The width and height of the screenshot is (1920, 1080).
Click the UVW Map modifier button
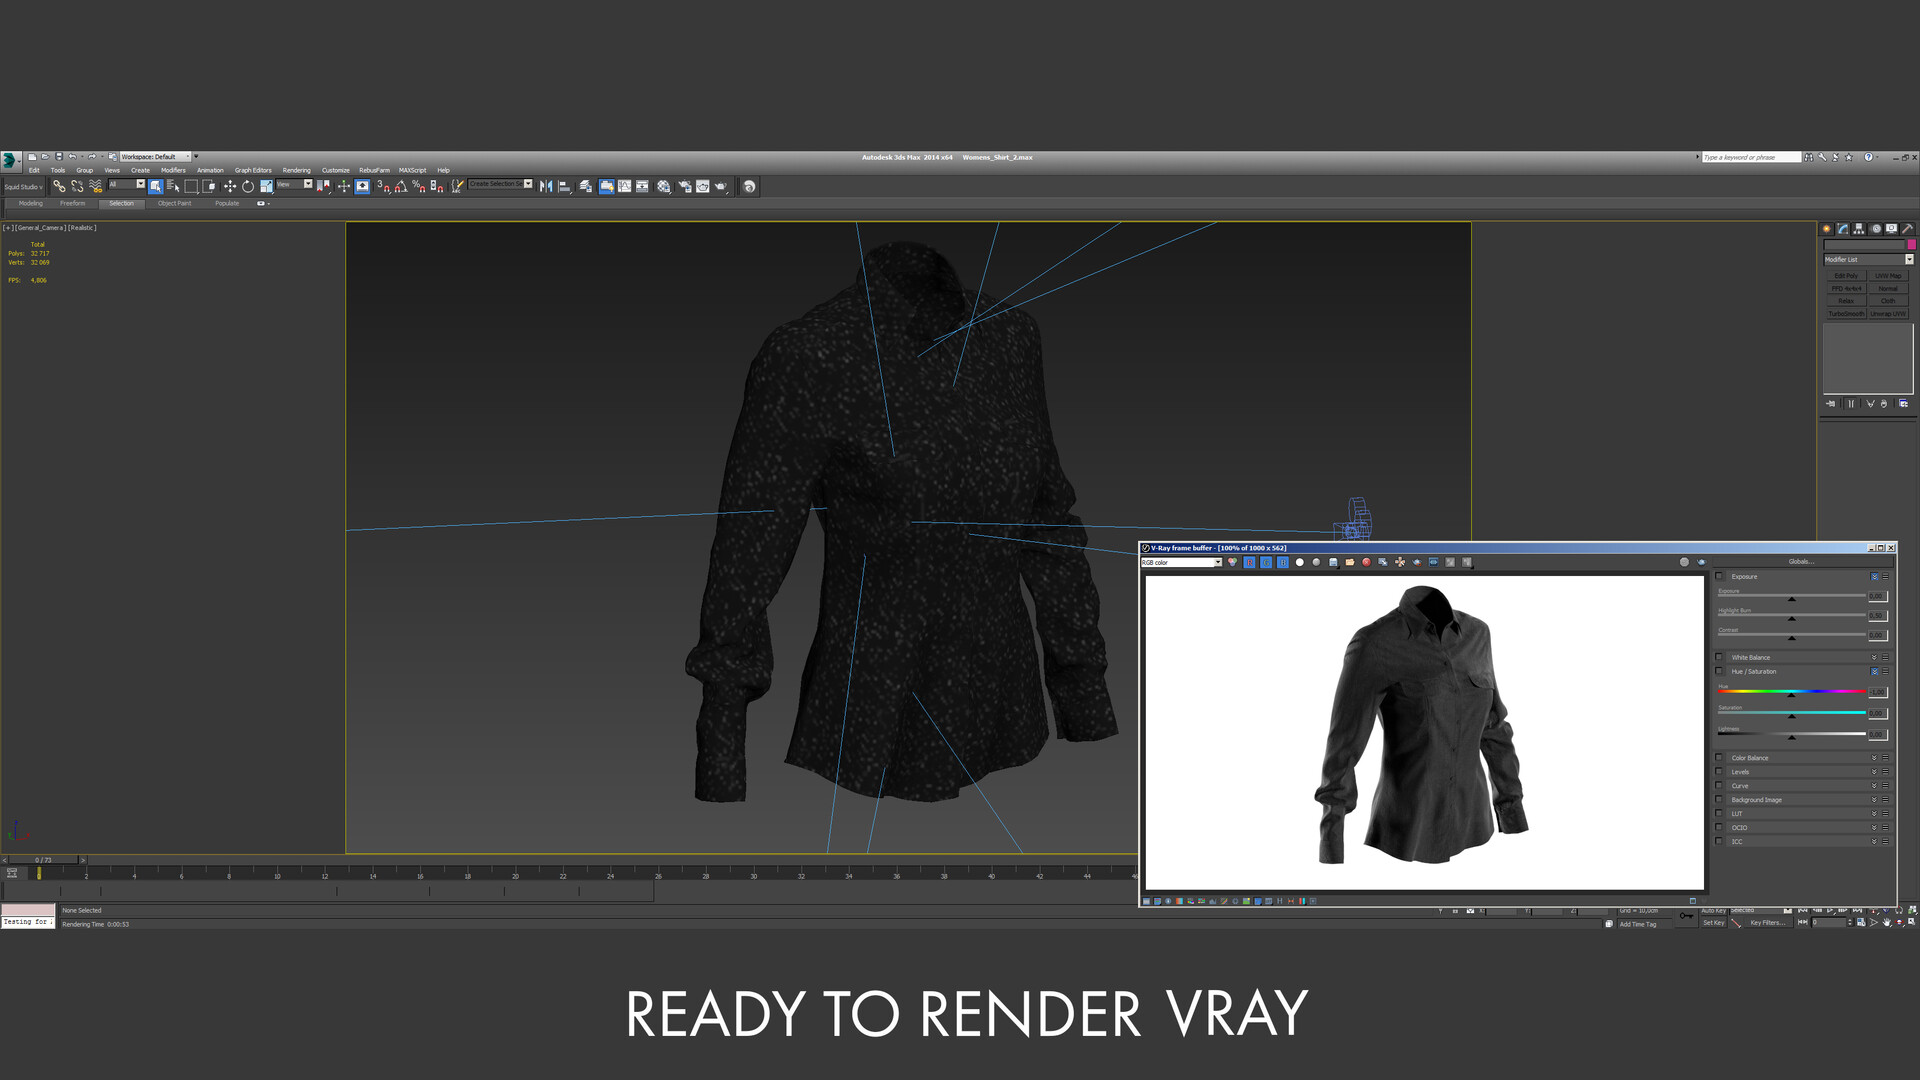click(1888, 276)
